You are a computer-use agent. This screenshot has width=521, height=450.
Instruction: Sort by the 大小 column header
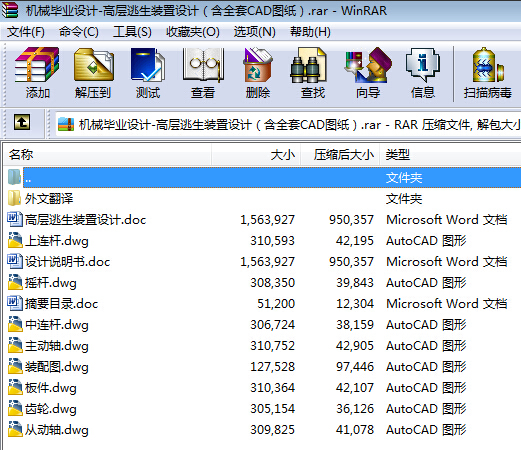(x=256, y=155)
